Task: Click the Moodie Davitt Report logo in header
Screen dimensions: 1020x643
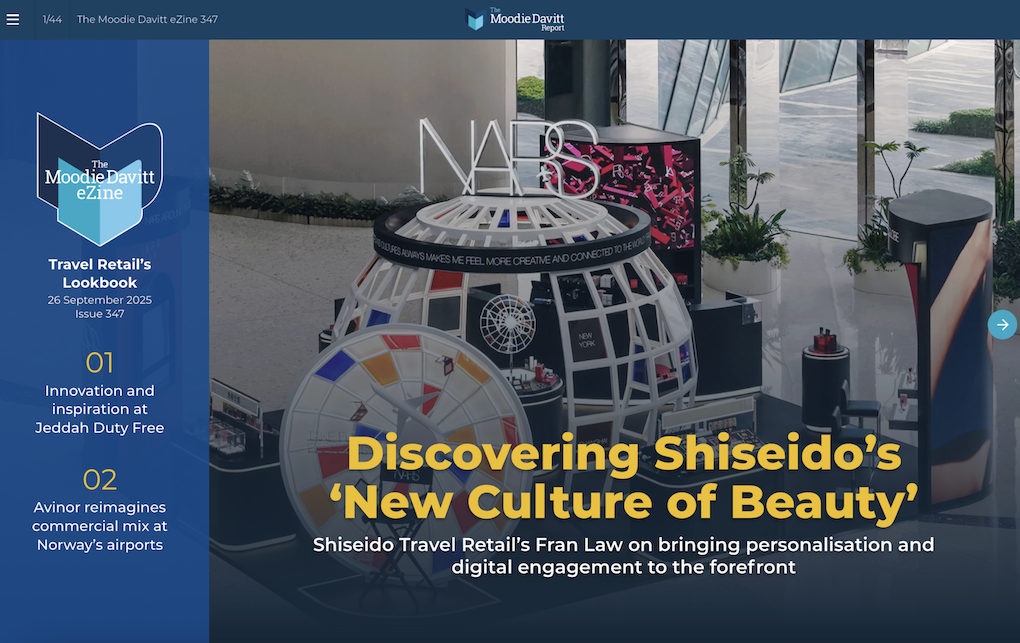Action: pyautogui.click(x=515, y=20)
